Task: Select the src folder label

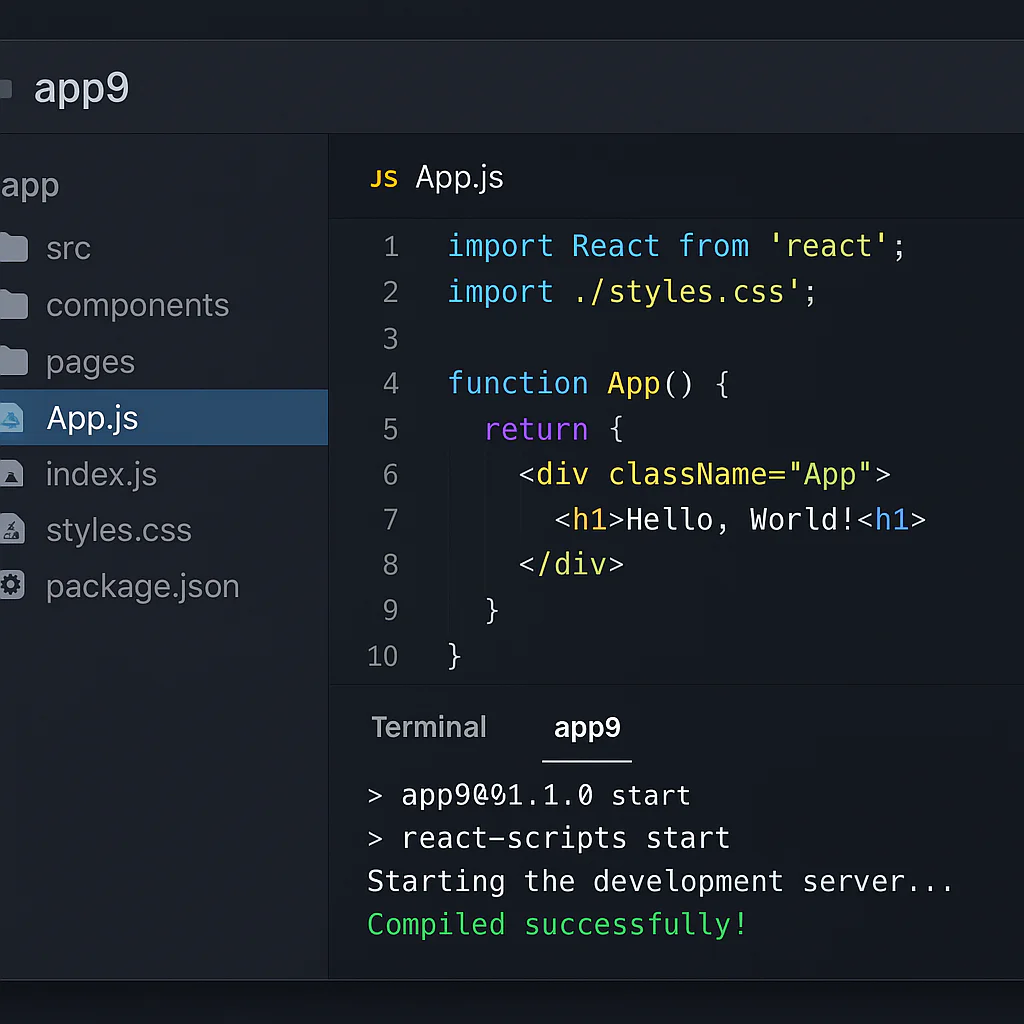Action: click(69, 248)
